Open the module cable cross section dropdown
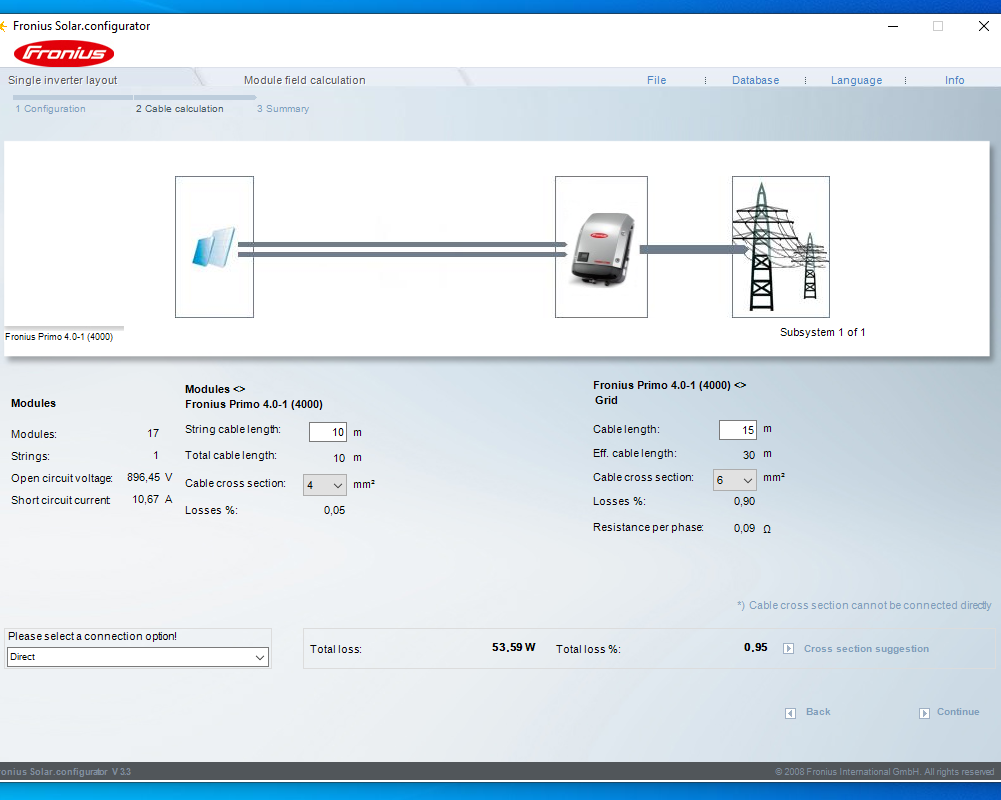This screenshot has height=800, width=1001. coord(325,485)
